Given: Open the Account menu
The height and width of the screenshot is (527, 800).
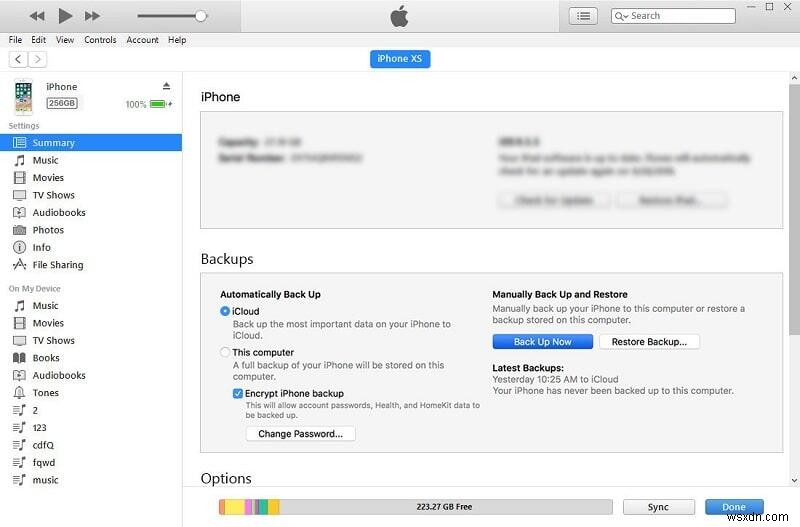Looking at the screenshot, I should (x=142, y=40).
